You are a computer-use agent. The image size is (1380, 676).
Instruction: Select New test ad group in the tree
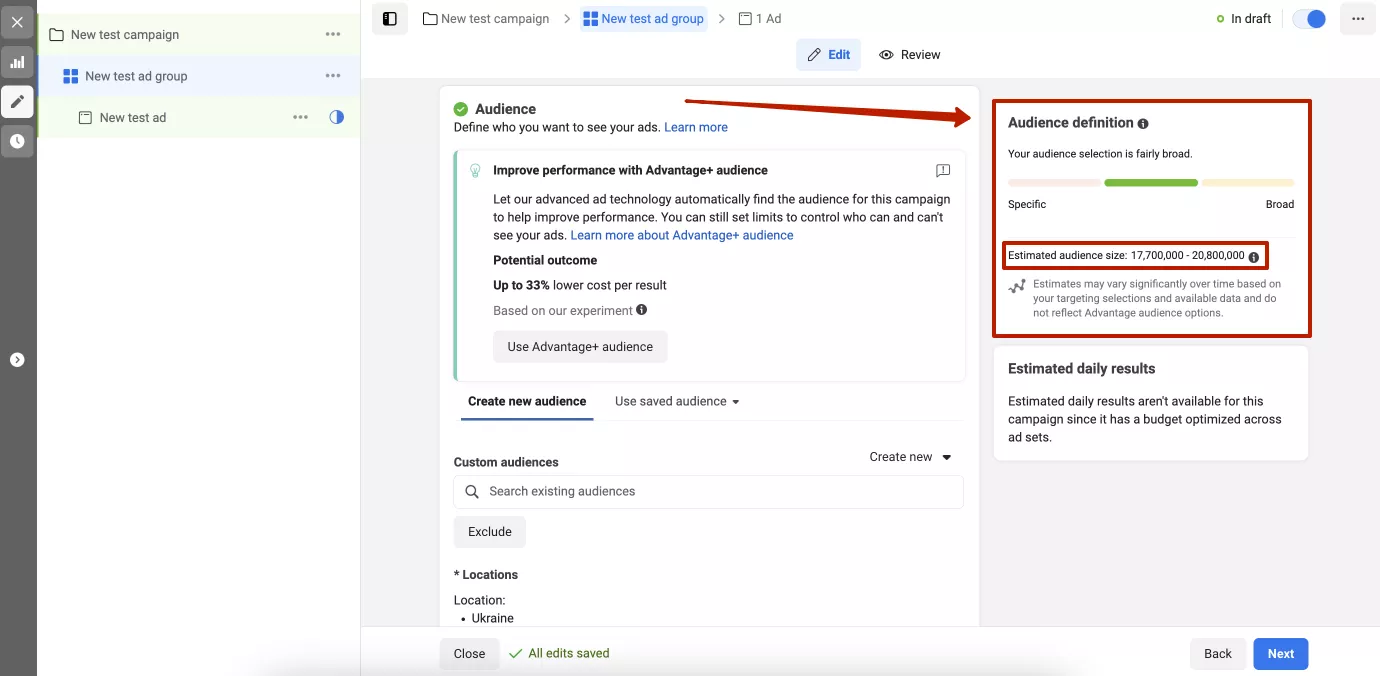click(136, 76)
